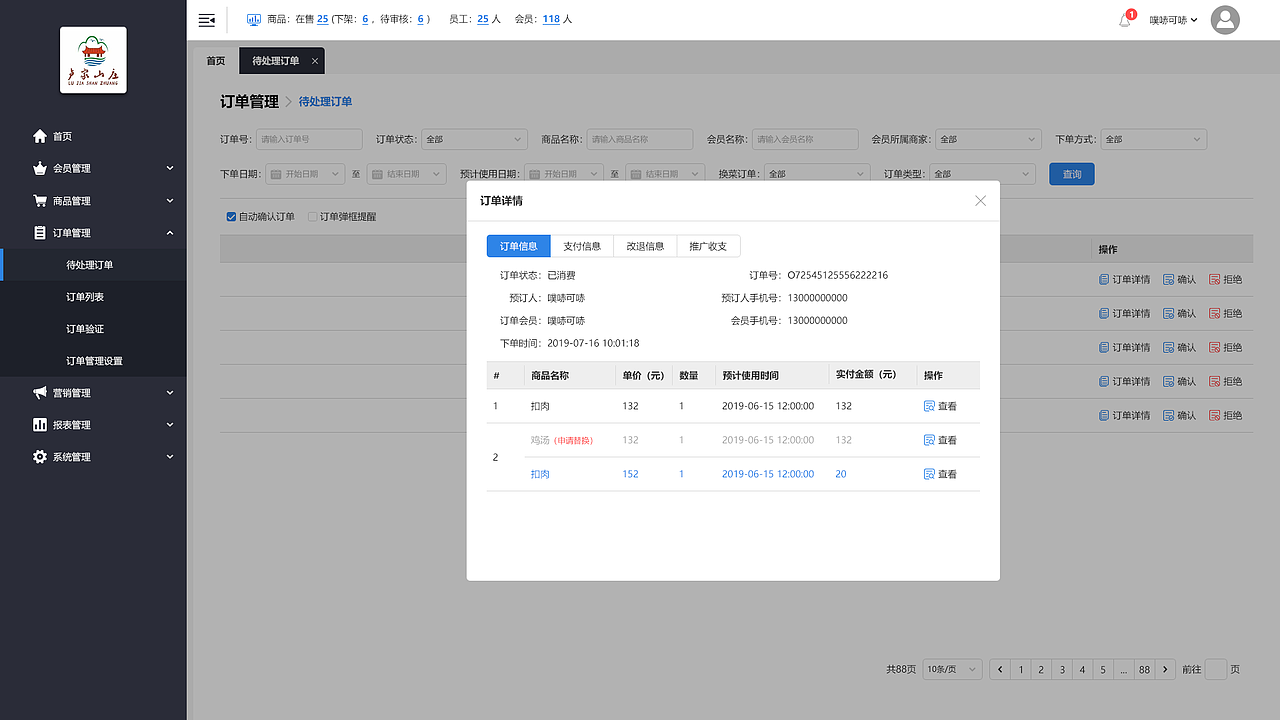Viewport: 1280px width, 720px height.
Task: Click the cart icon for 商品管理
Action: (40, 201)
